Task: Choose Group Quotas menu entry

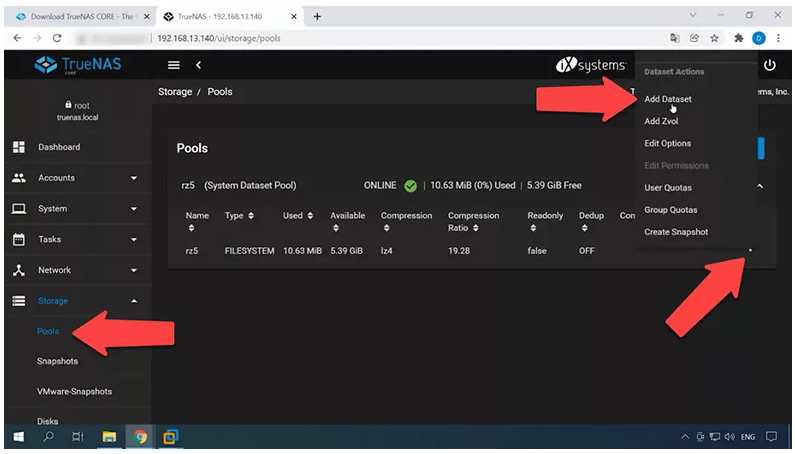Action: (x=670, y=210)
